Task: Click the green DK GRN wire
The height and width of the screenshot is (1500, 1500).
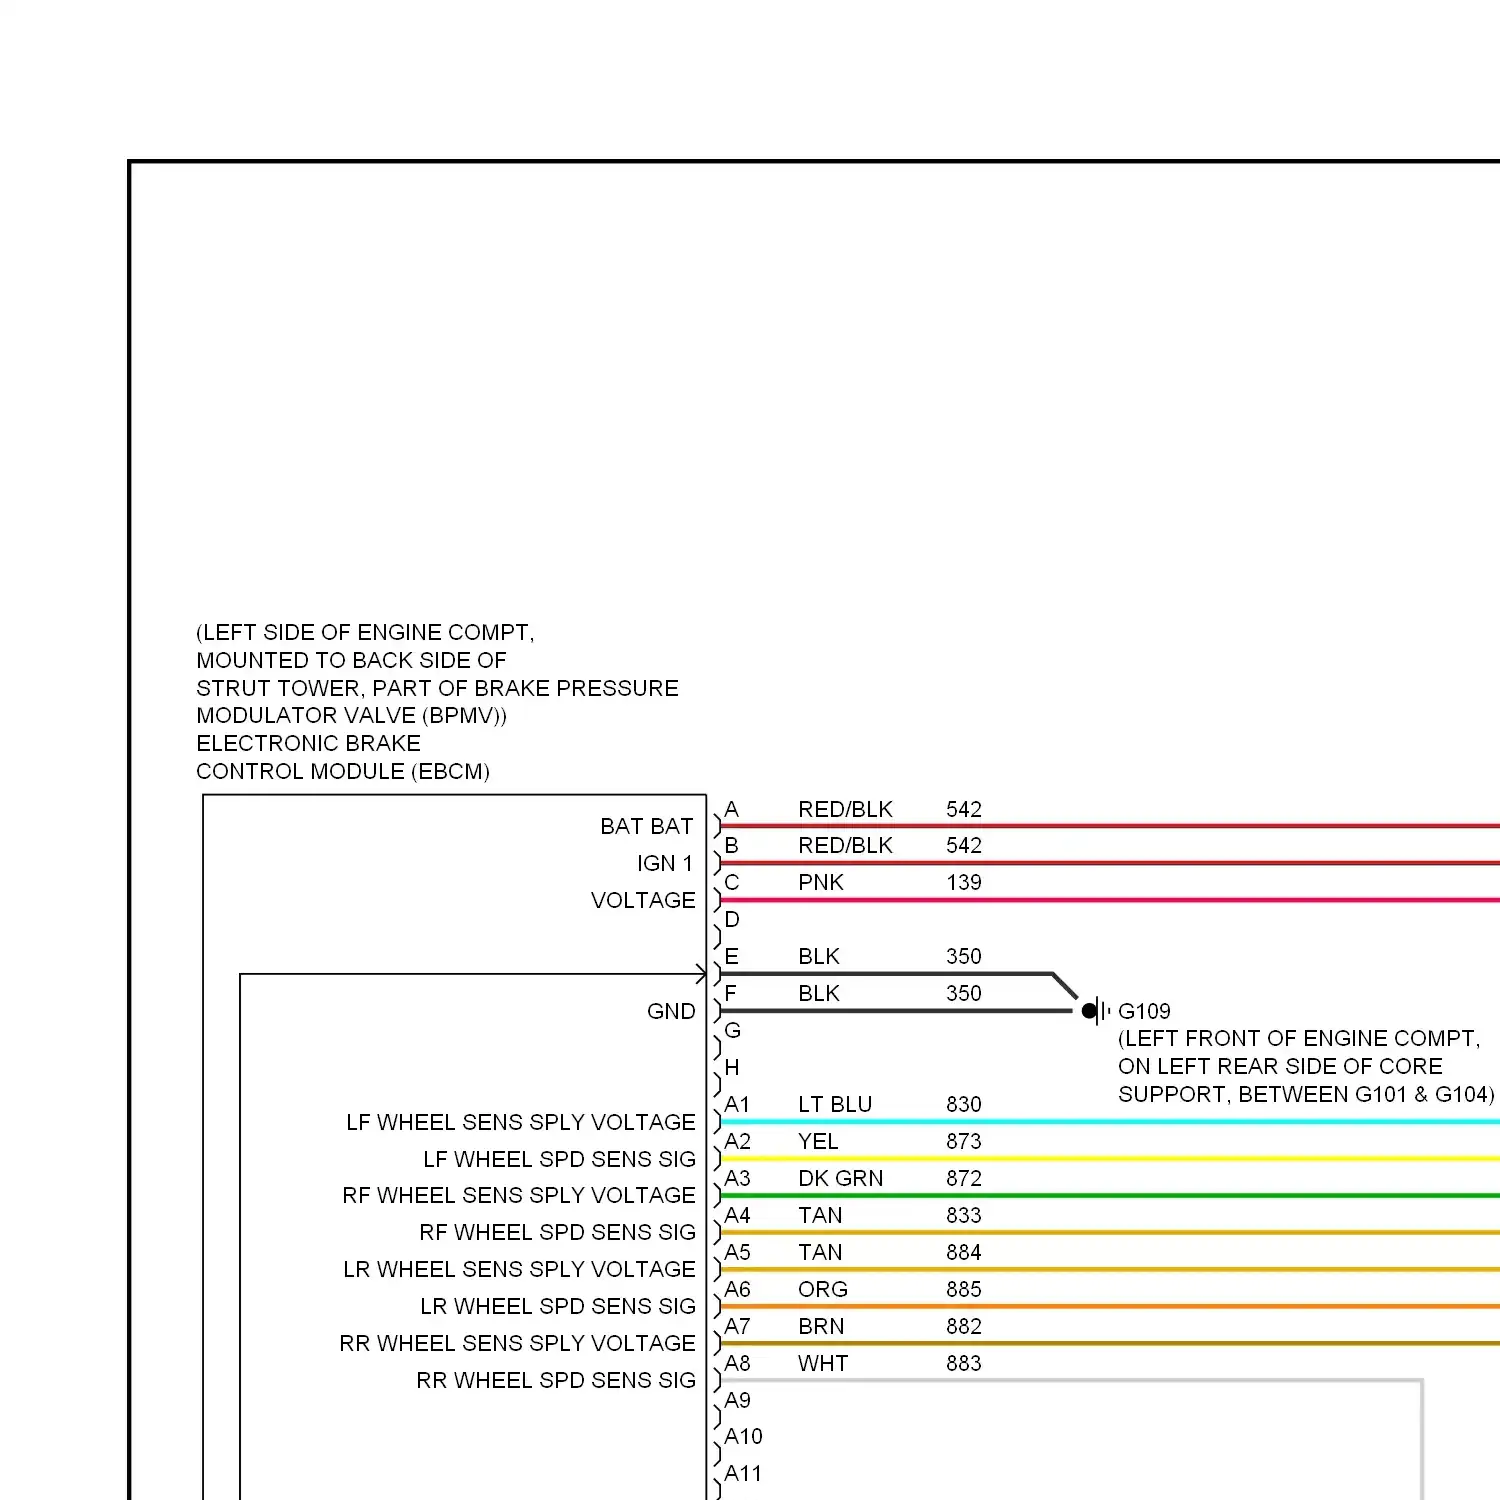Action: 1110,1195
